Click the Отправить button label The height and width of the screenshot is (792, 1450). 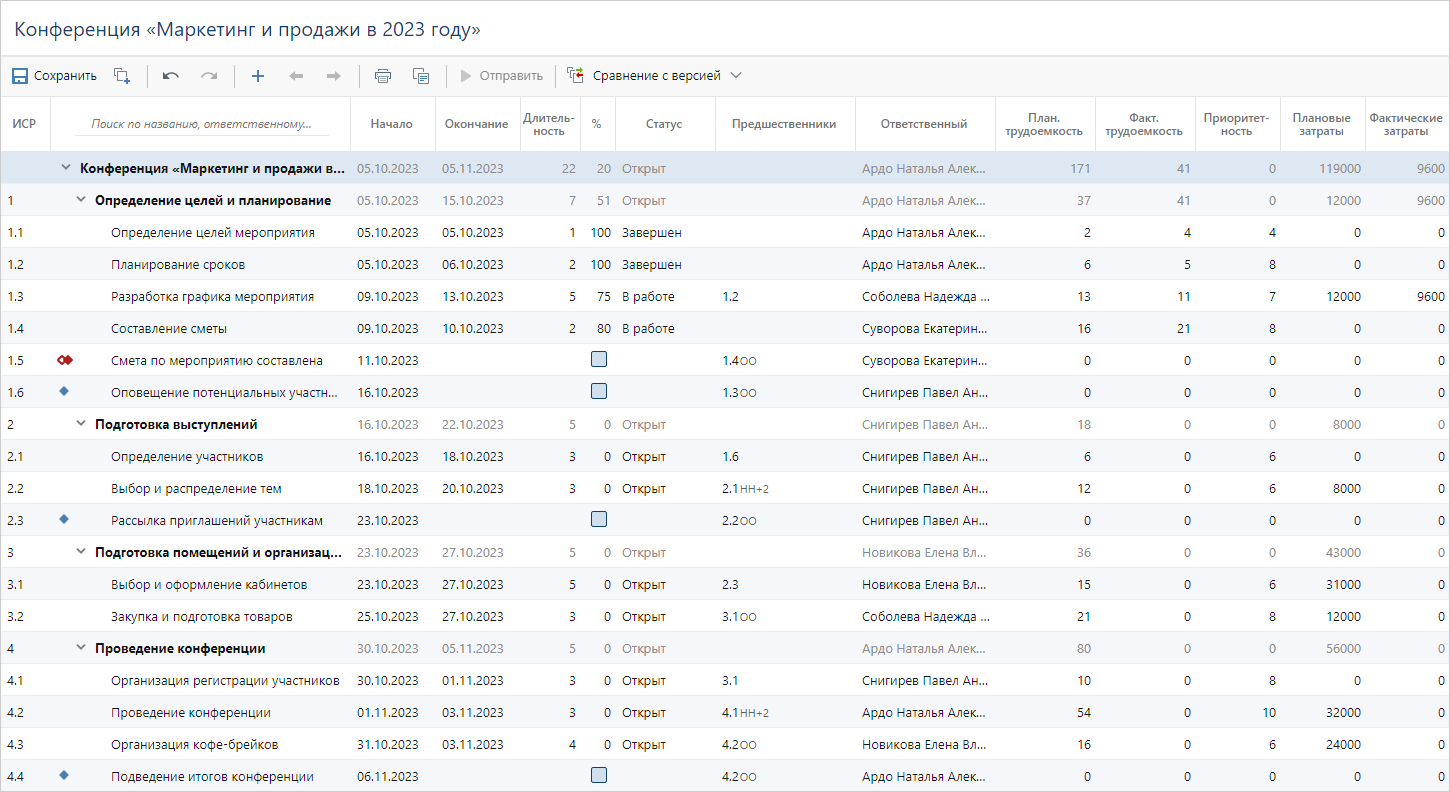tap(511, 76)
